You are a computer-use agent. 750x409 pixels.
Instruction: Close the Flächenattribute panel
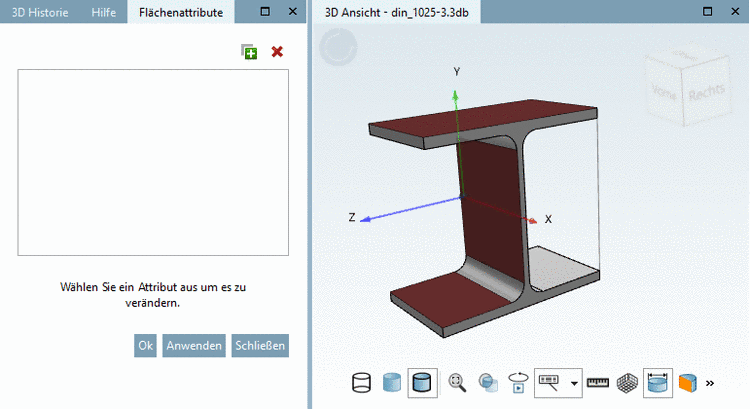coord(293,11)
